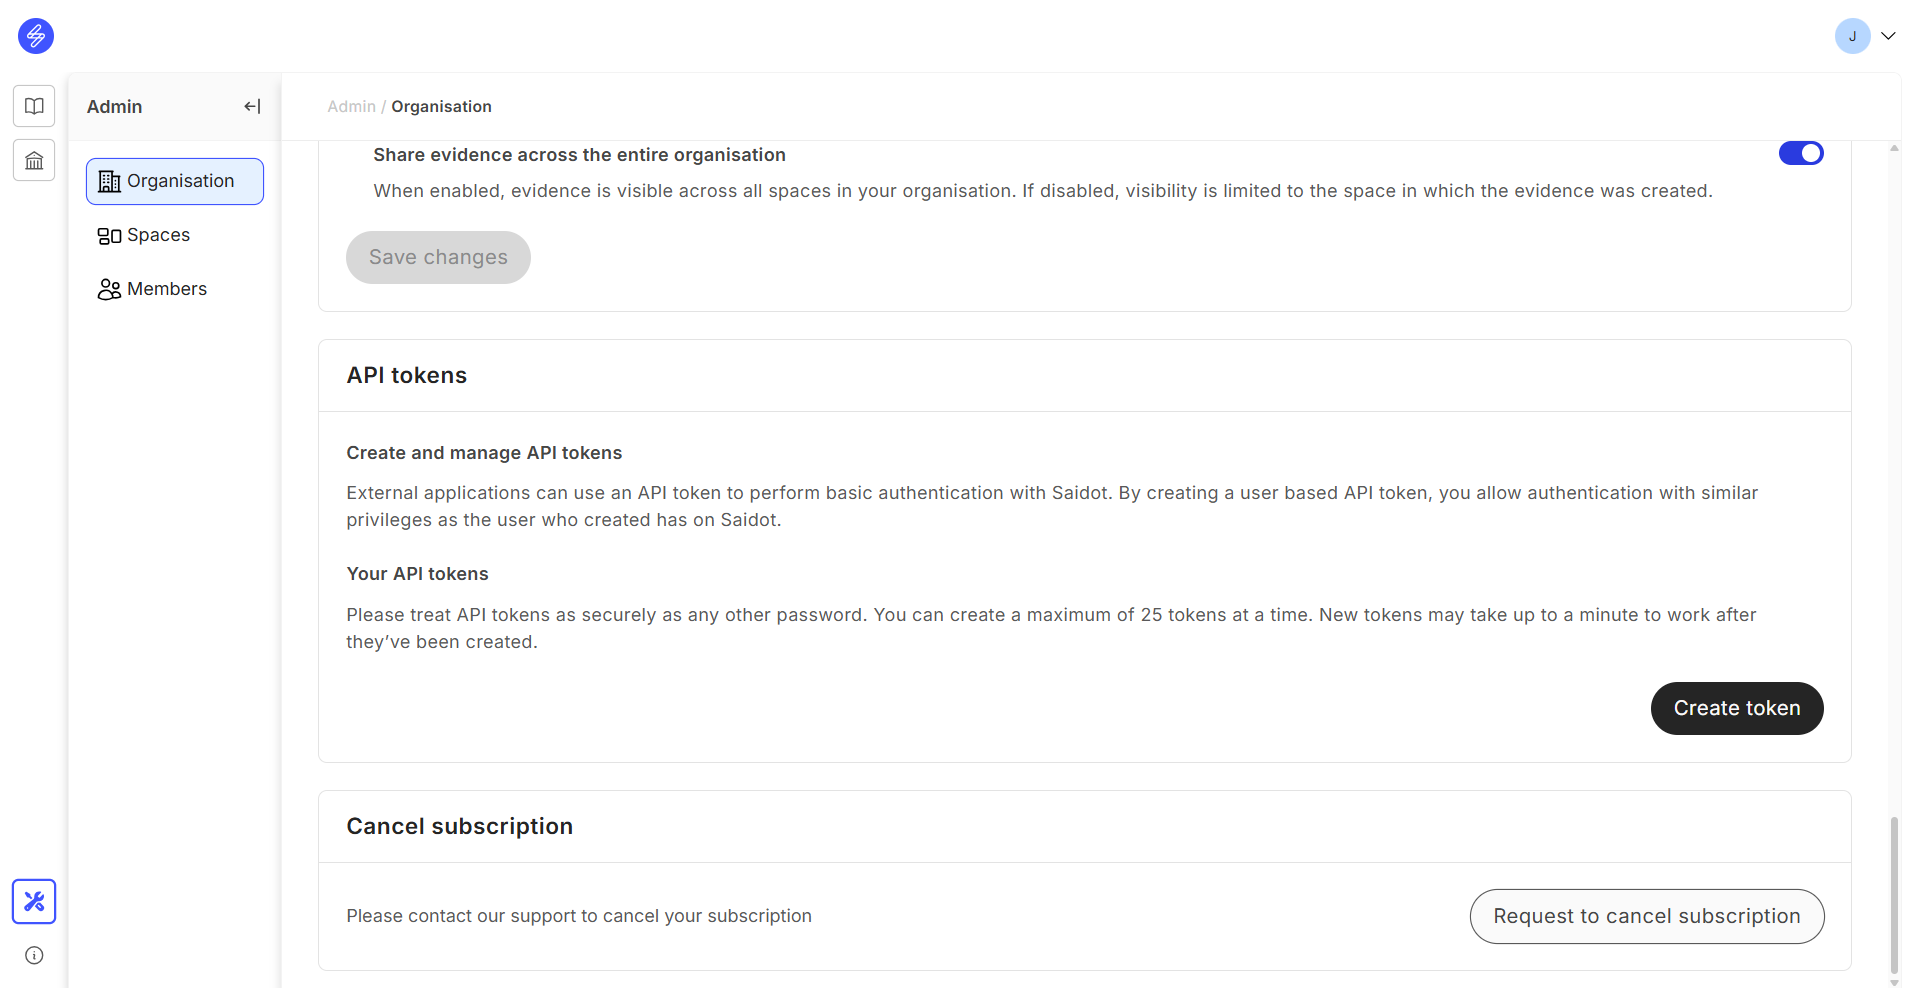
Task: Click the Create token button
Action: pos(1736,708)
